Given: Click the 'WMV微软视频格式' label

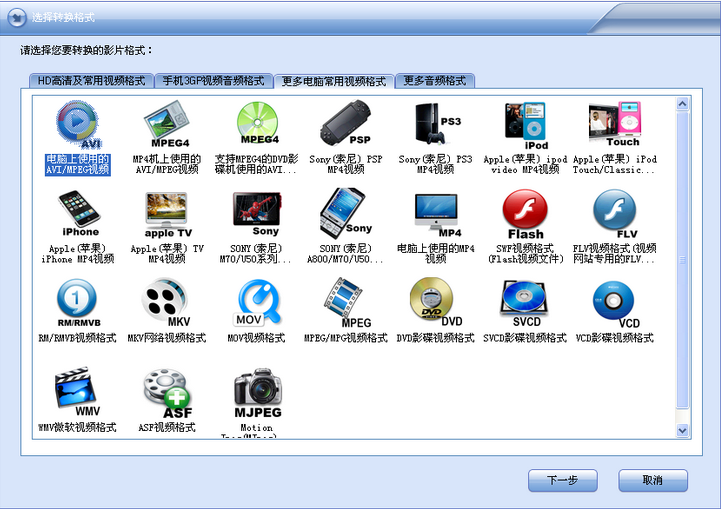Looking at the screenshot, I should pos(77,428).
